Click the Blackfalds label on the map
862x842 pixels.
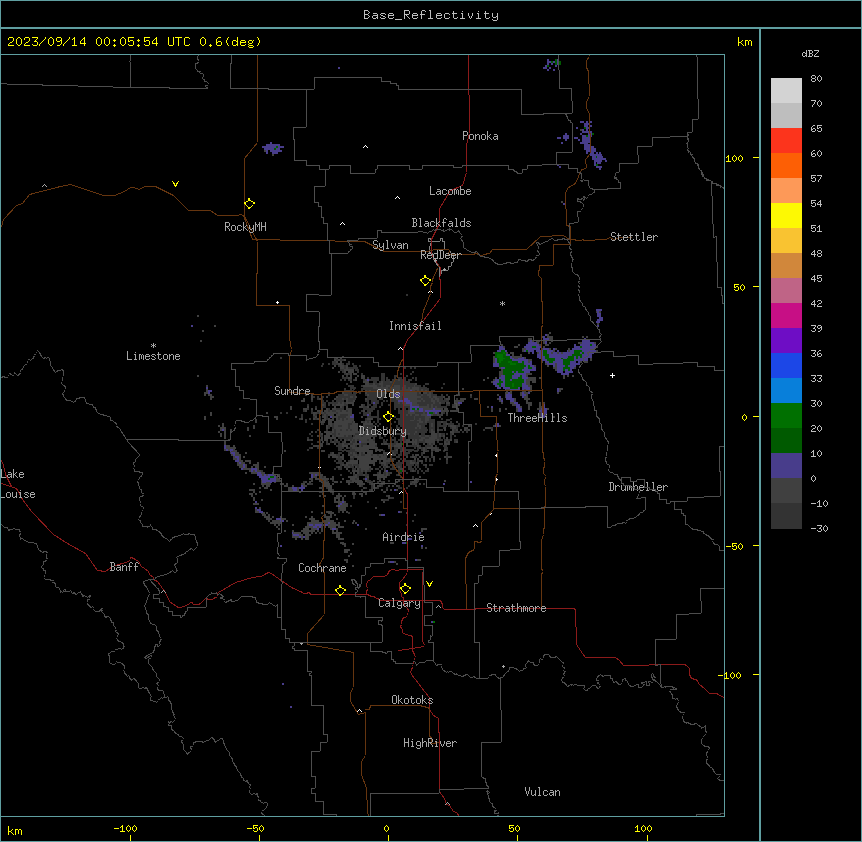pos(441,223)
